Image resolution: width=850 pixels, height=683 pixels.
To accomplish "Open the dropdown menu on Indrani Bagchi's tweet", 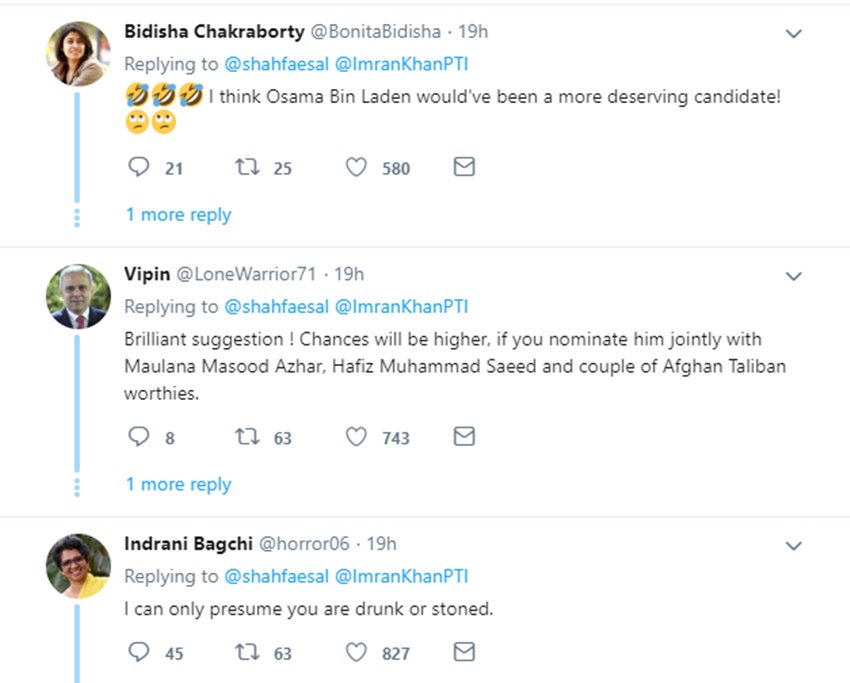I will (x=793, y=546).
